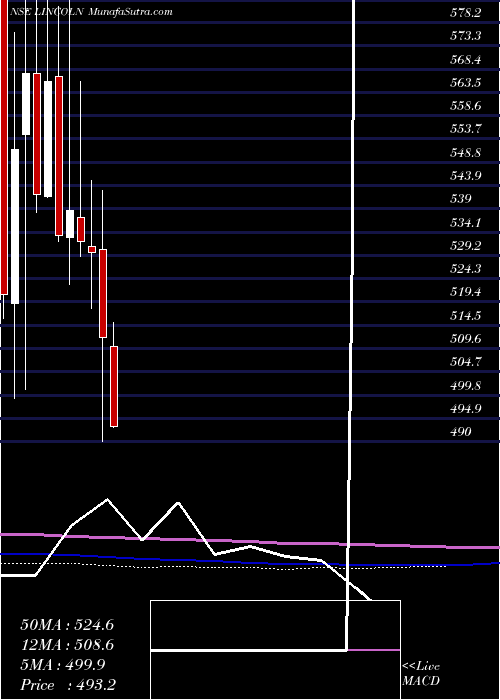The image size is (500, 700).
Task: Click the tall white candle spanning 519 to 549
Action: pyautogui.click(x=15, y=226)
